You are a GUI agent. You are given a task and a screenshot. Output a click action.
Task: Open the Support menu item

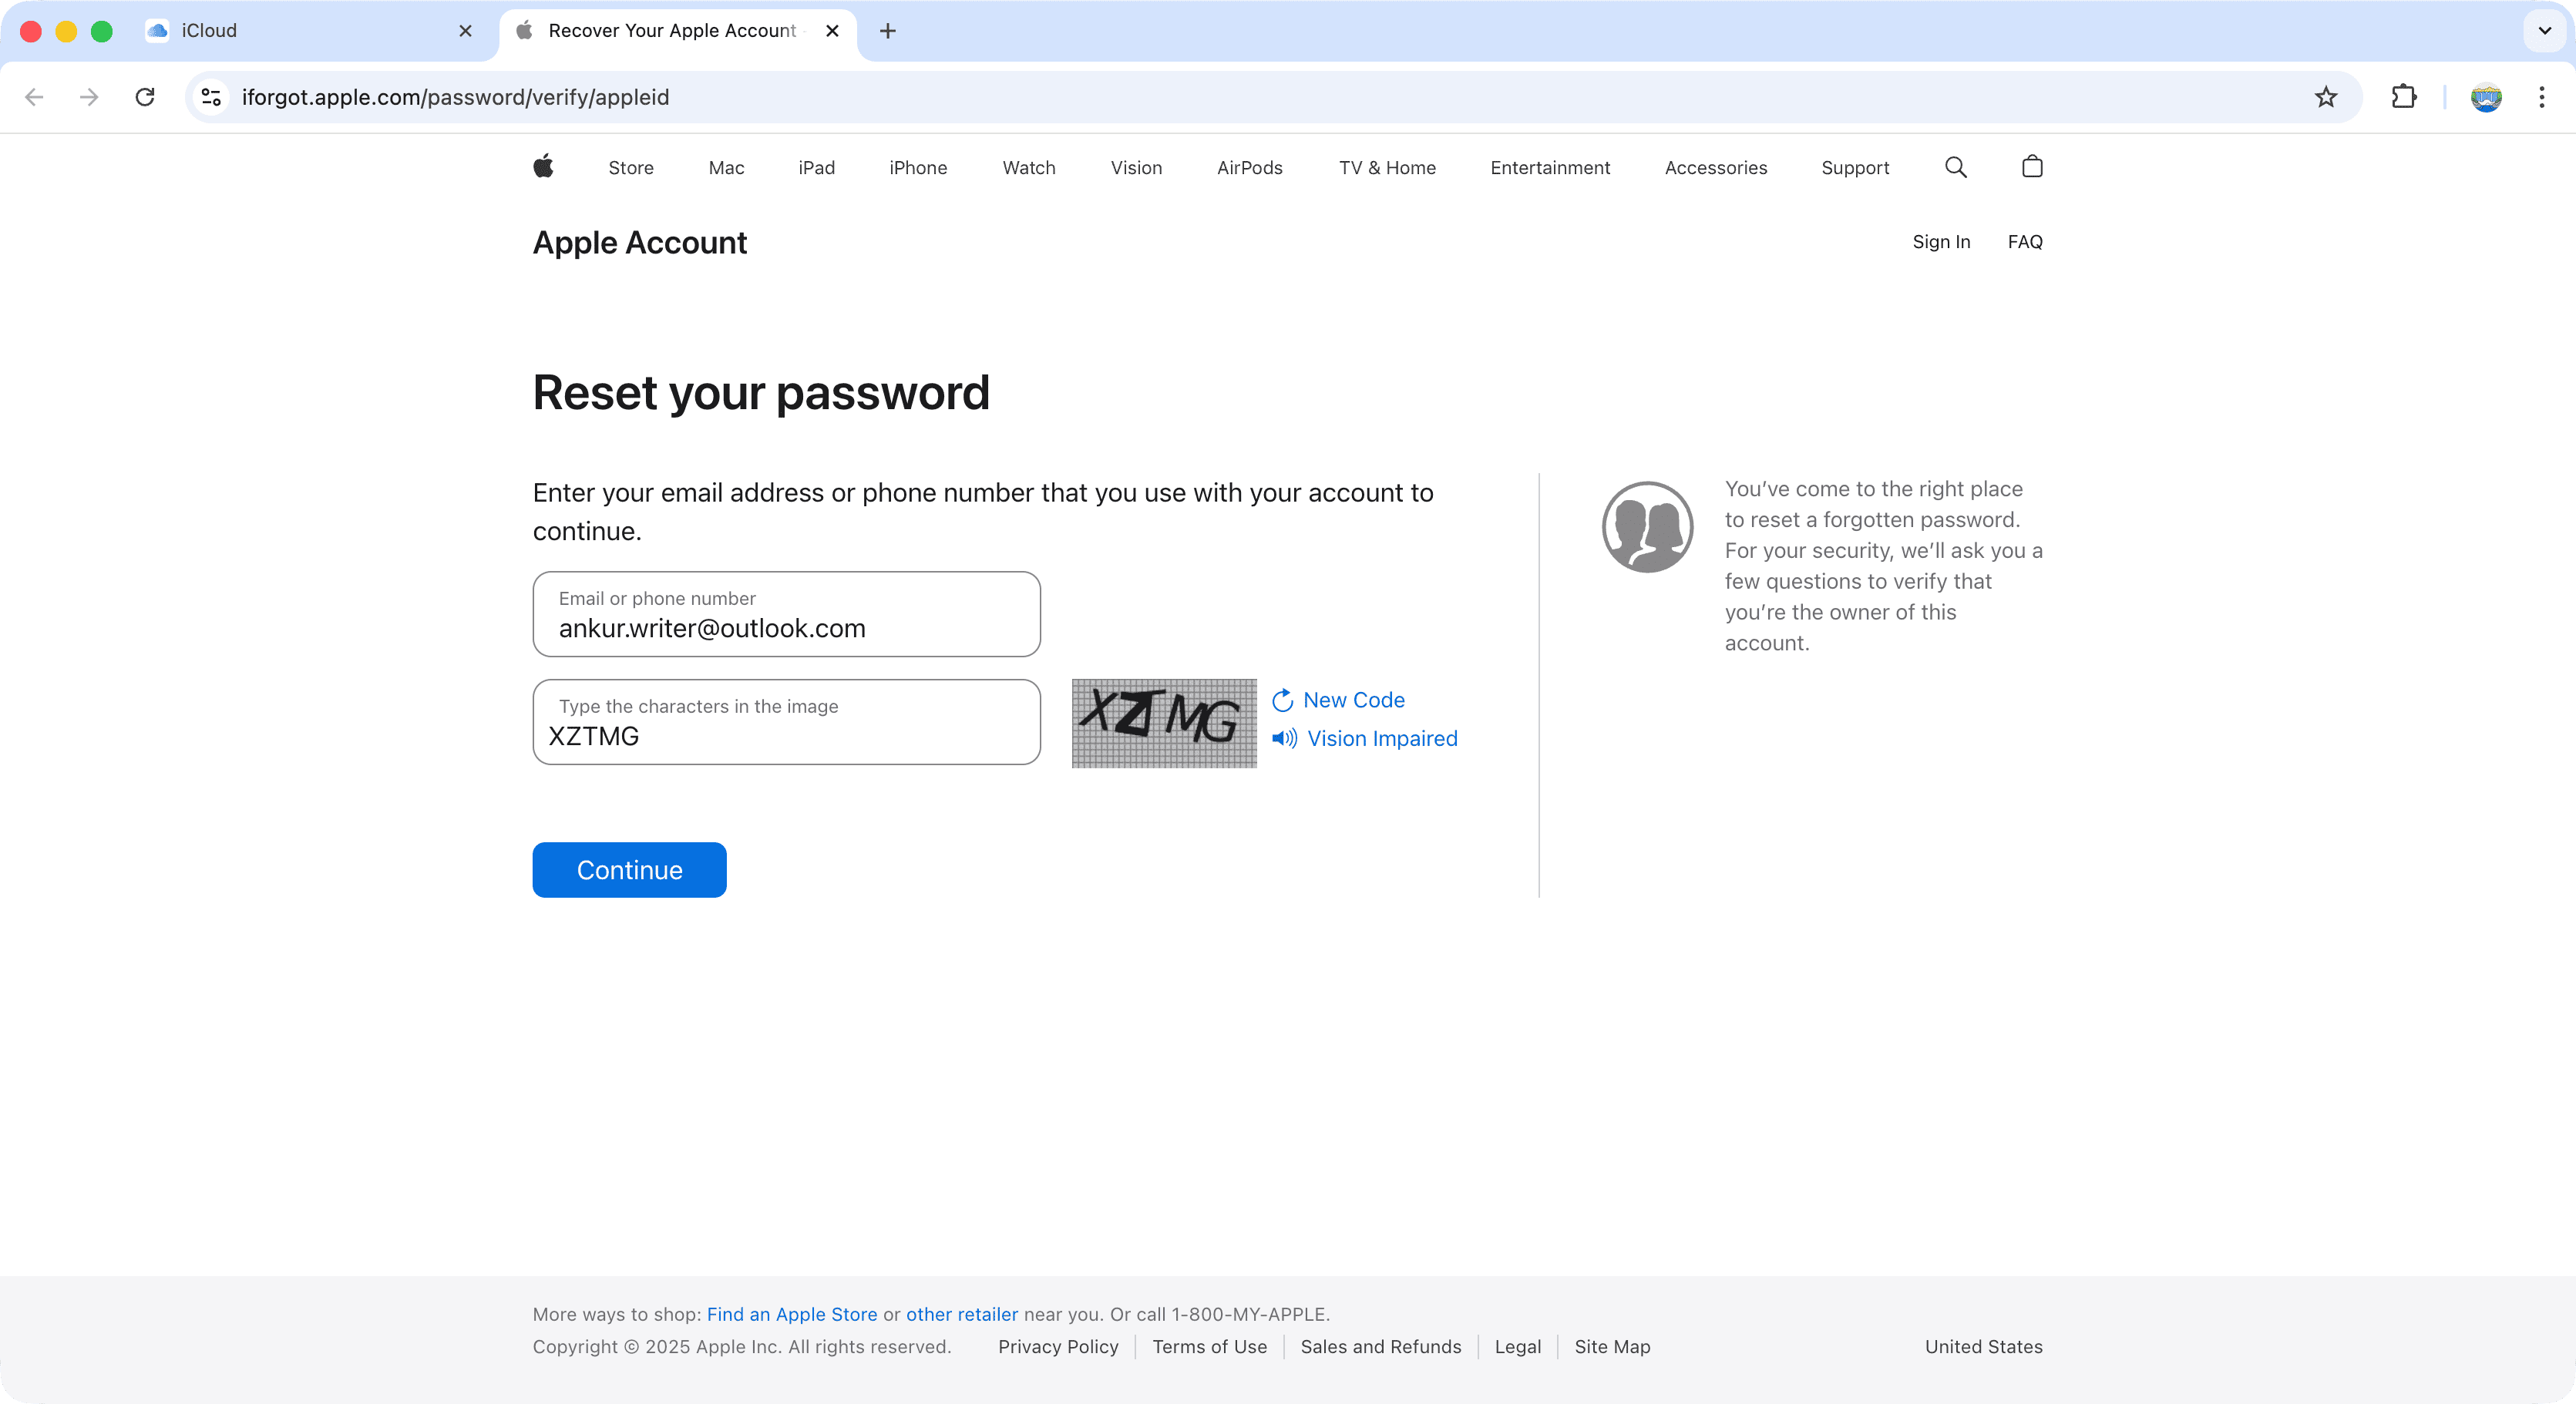(x=1854, y=168)
